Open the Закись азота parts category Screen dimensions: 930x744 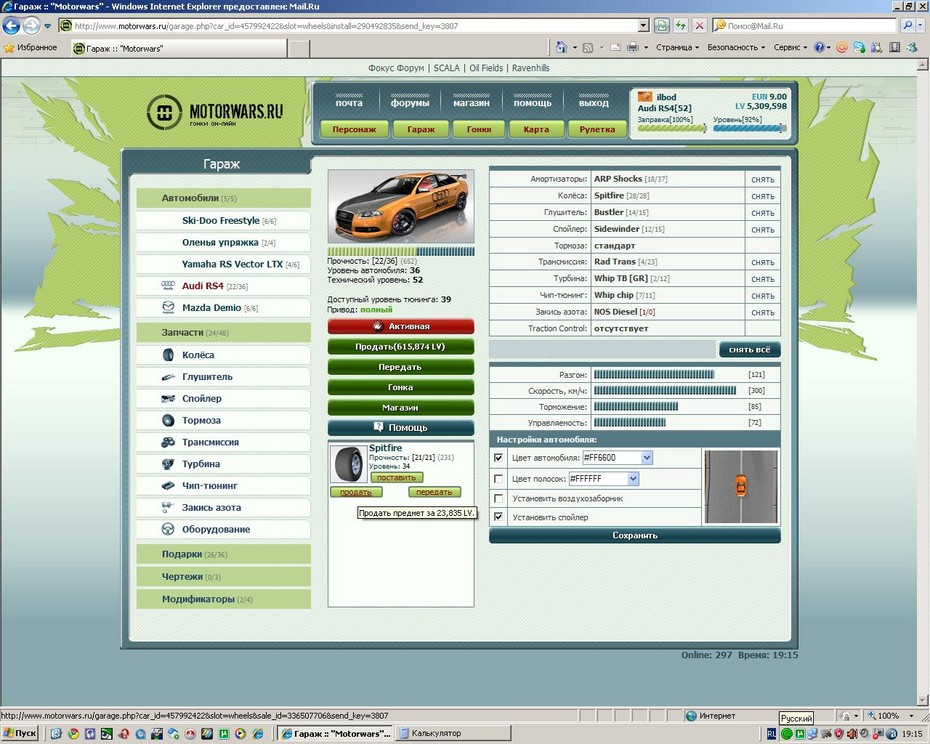[223, 508]
